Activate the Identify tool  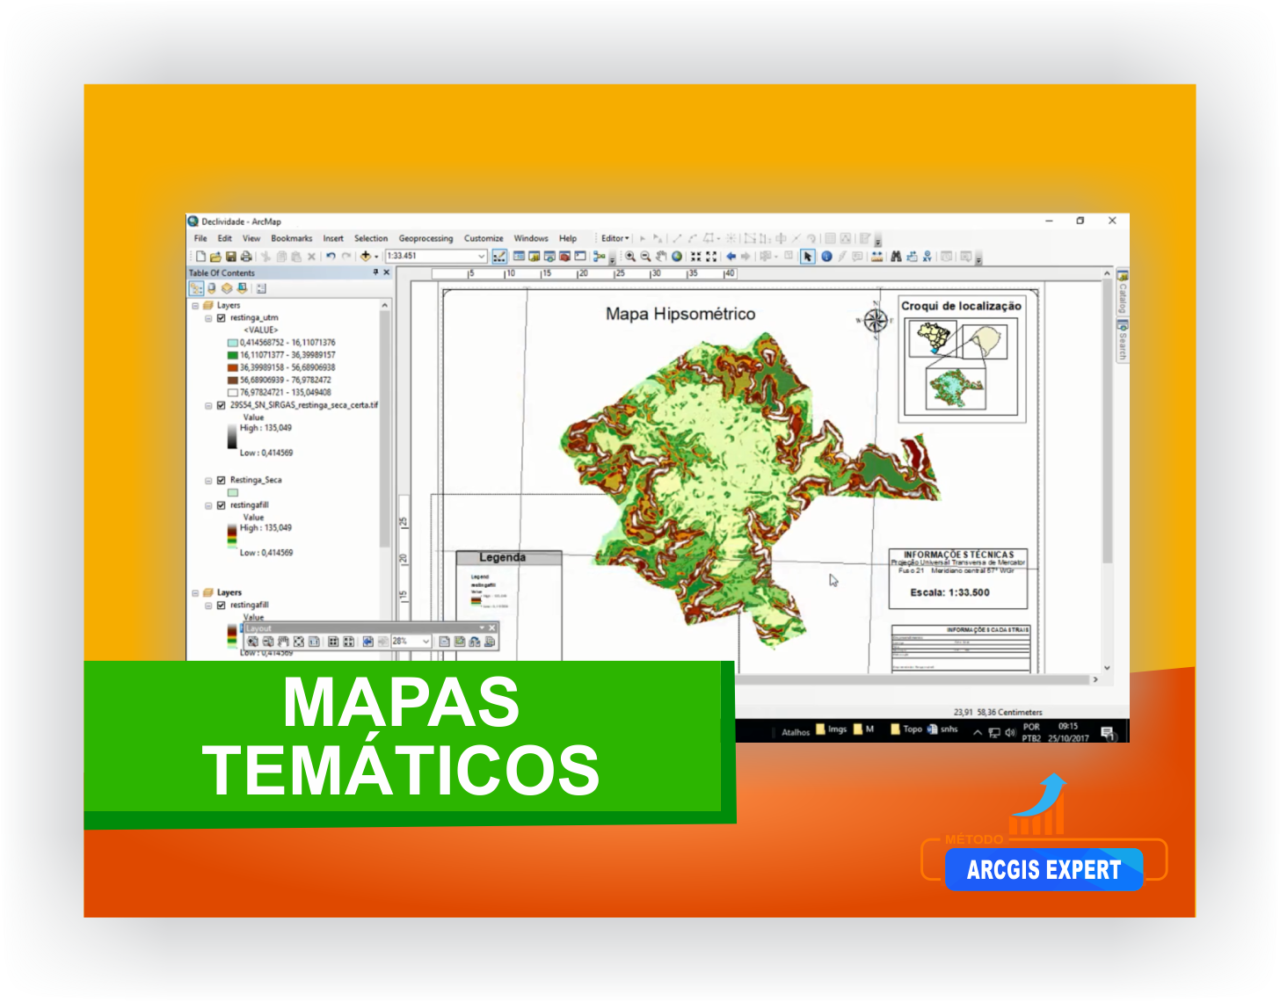825,257
